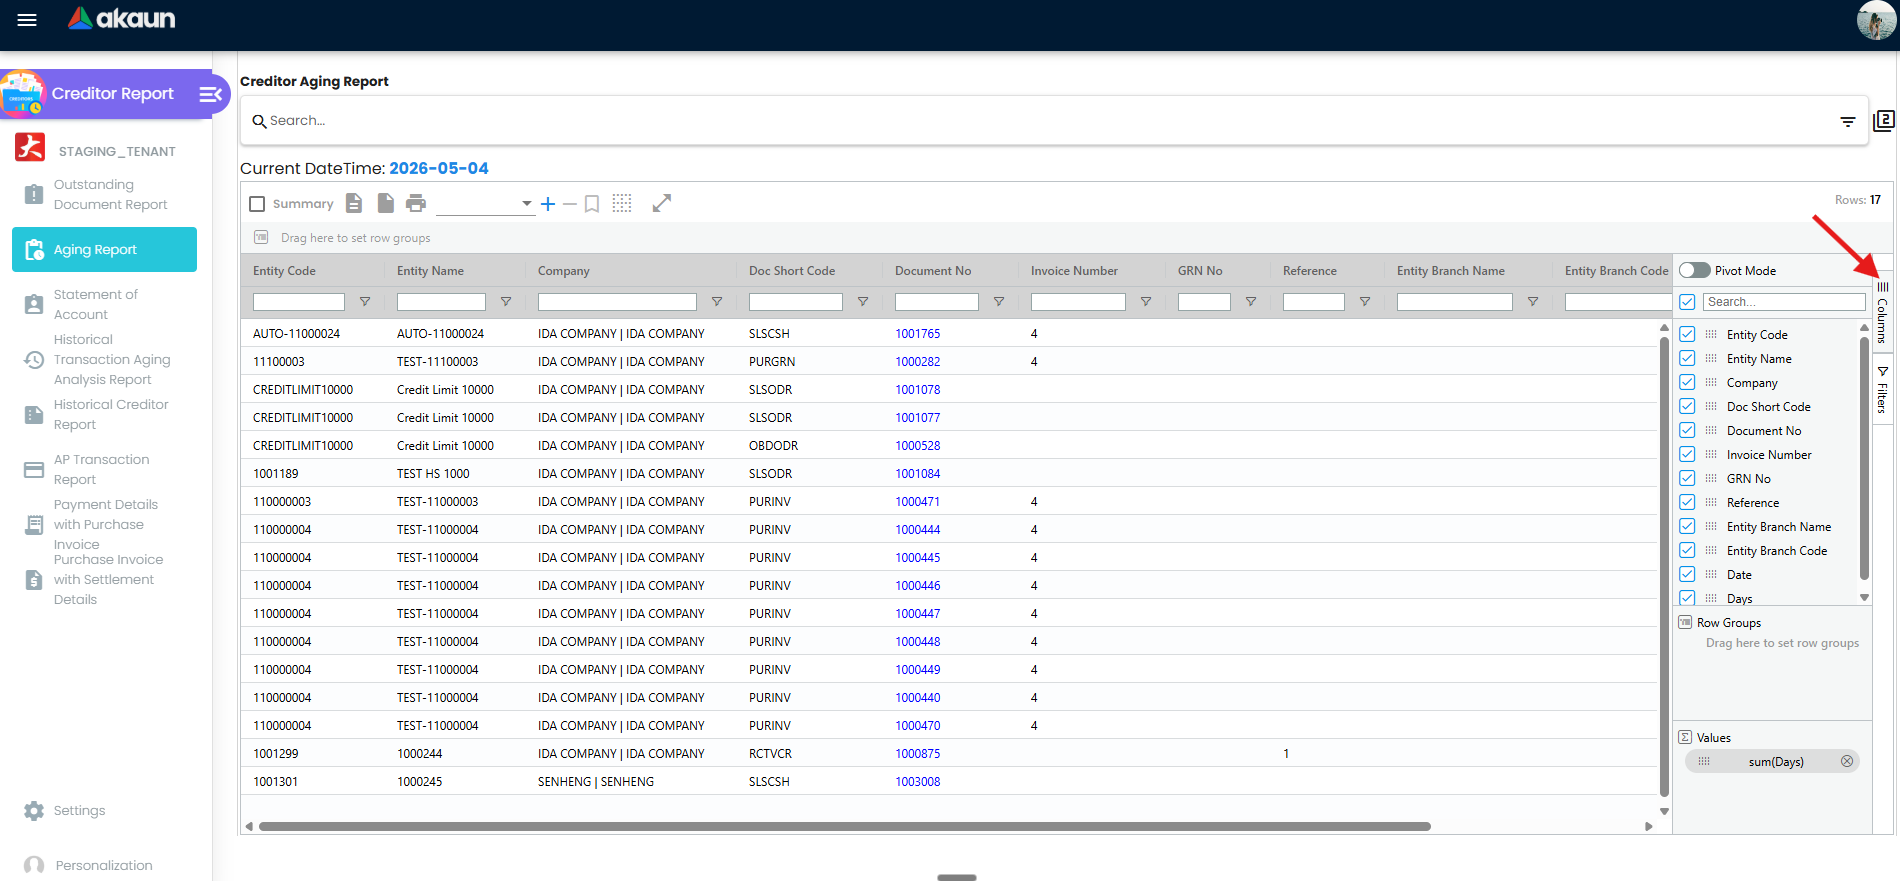Viewport: 1900px width, 881px height.
Task: Tick the Summary checkbox
Action: [257, 204]
